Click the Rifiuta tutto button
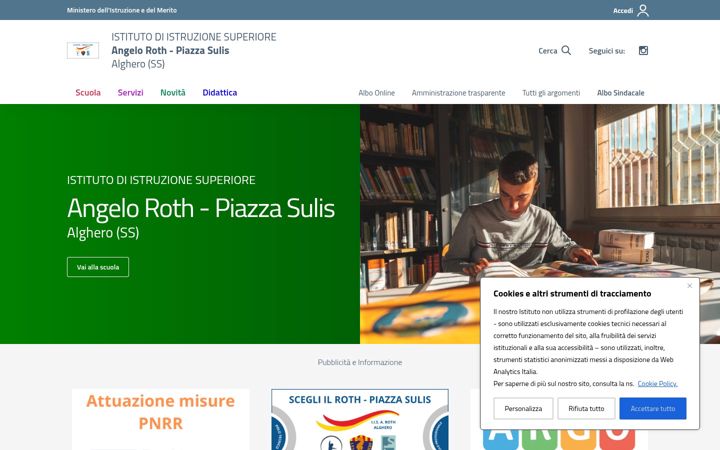Image resolution: width=720 pixels, height=450 pixels. pos(586,408)
